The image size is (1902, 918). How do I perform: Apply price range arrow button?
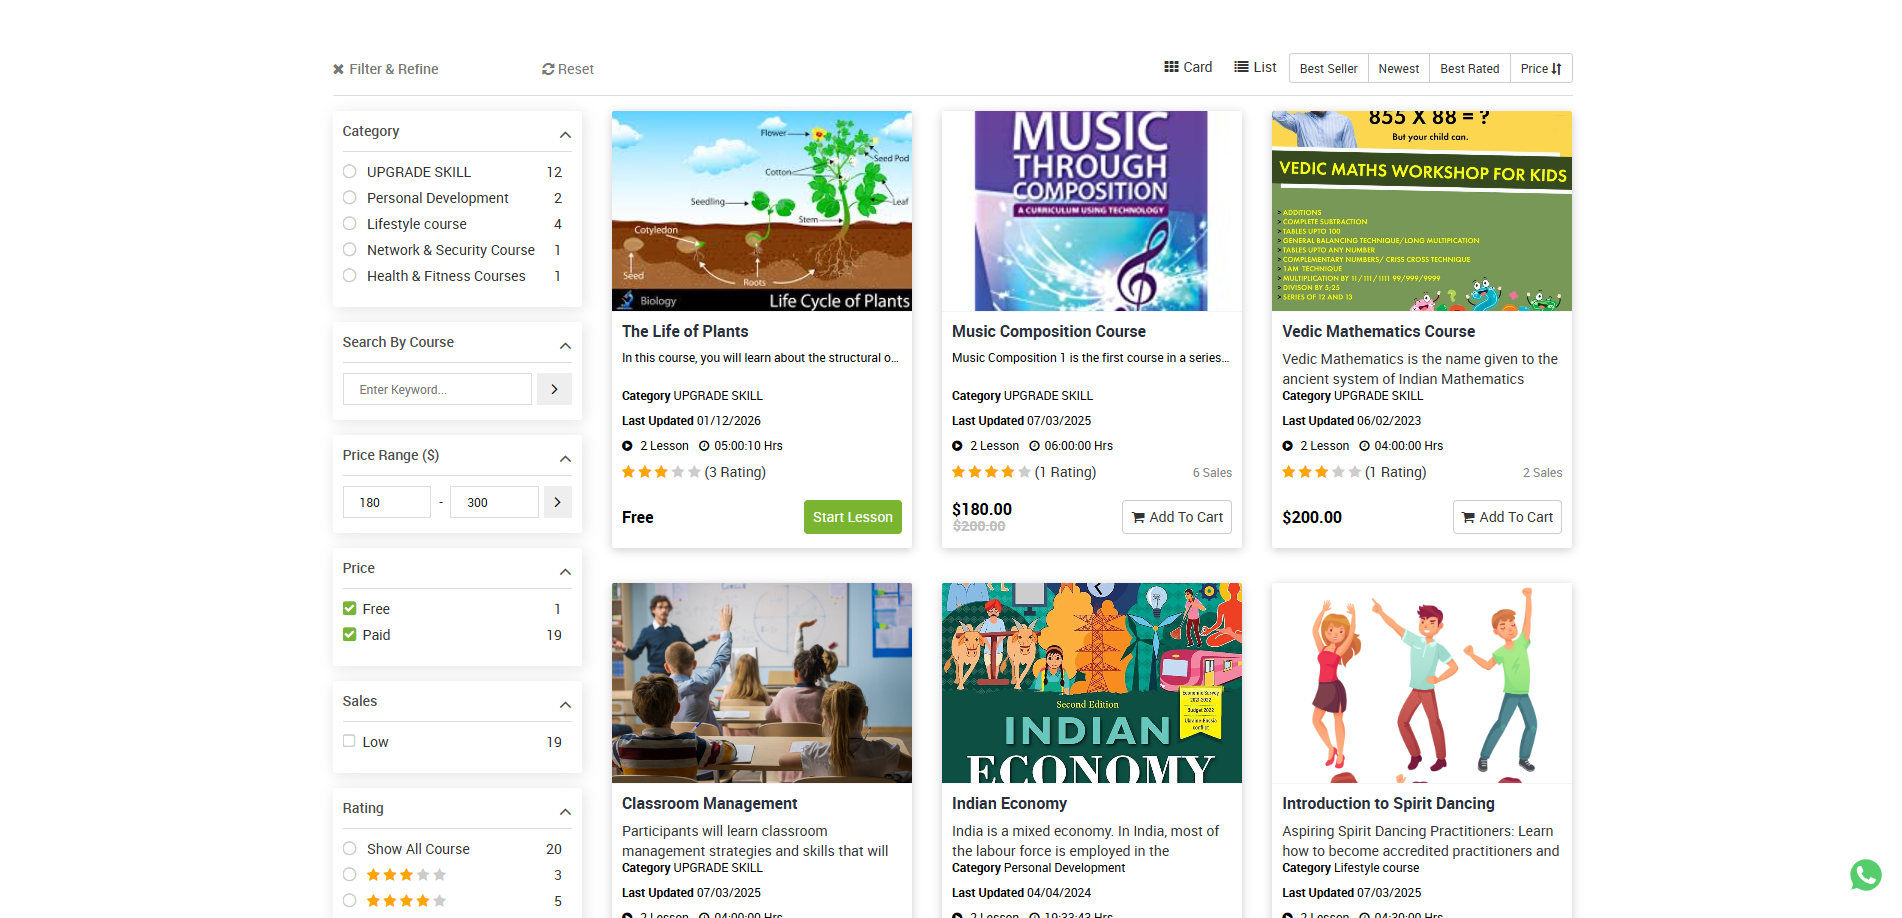coord(557,502)
